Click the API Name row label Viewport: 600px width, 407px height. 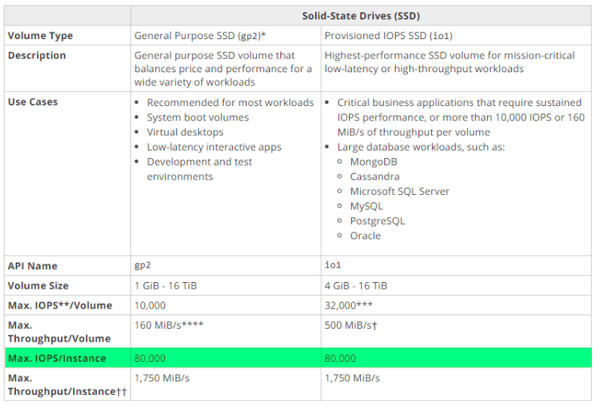(32, 266)
